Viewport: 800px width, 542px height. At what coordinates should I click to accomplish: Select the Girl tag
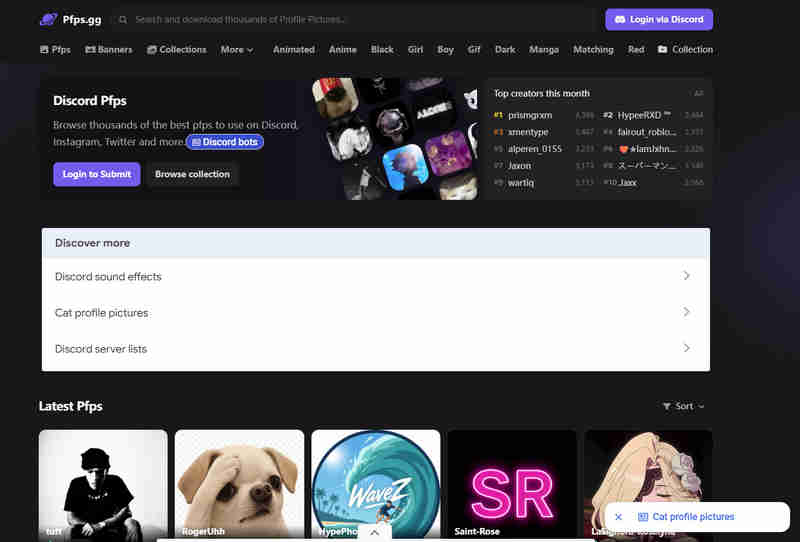[x=415, y=50]
